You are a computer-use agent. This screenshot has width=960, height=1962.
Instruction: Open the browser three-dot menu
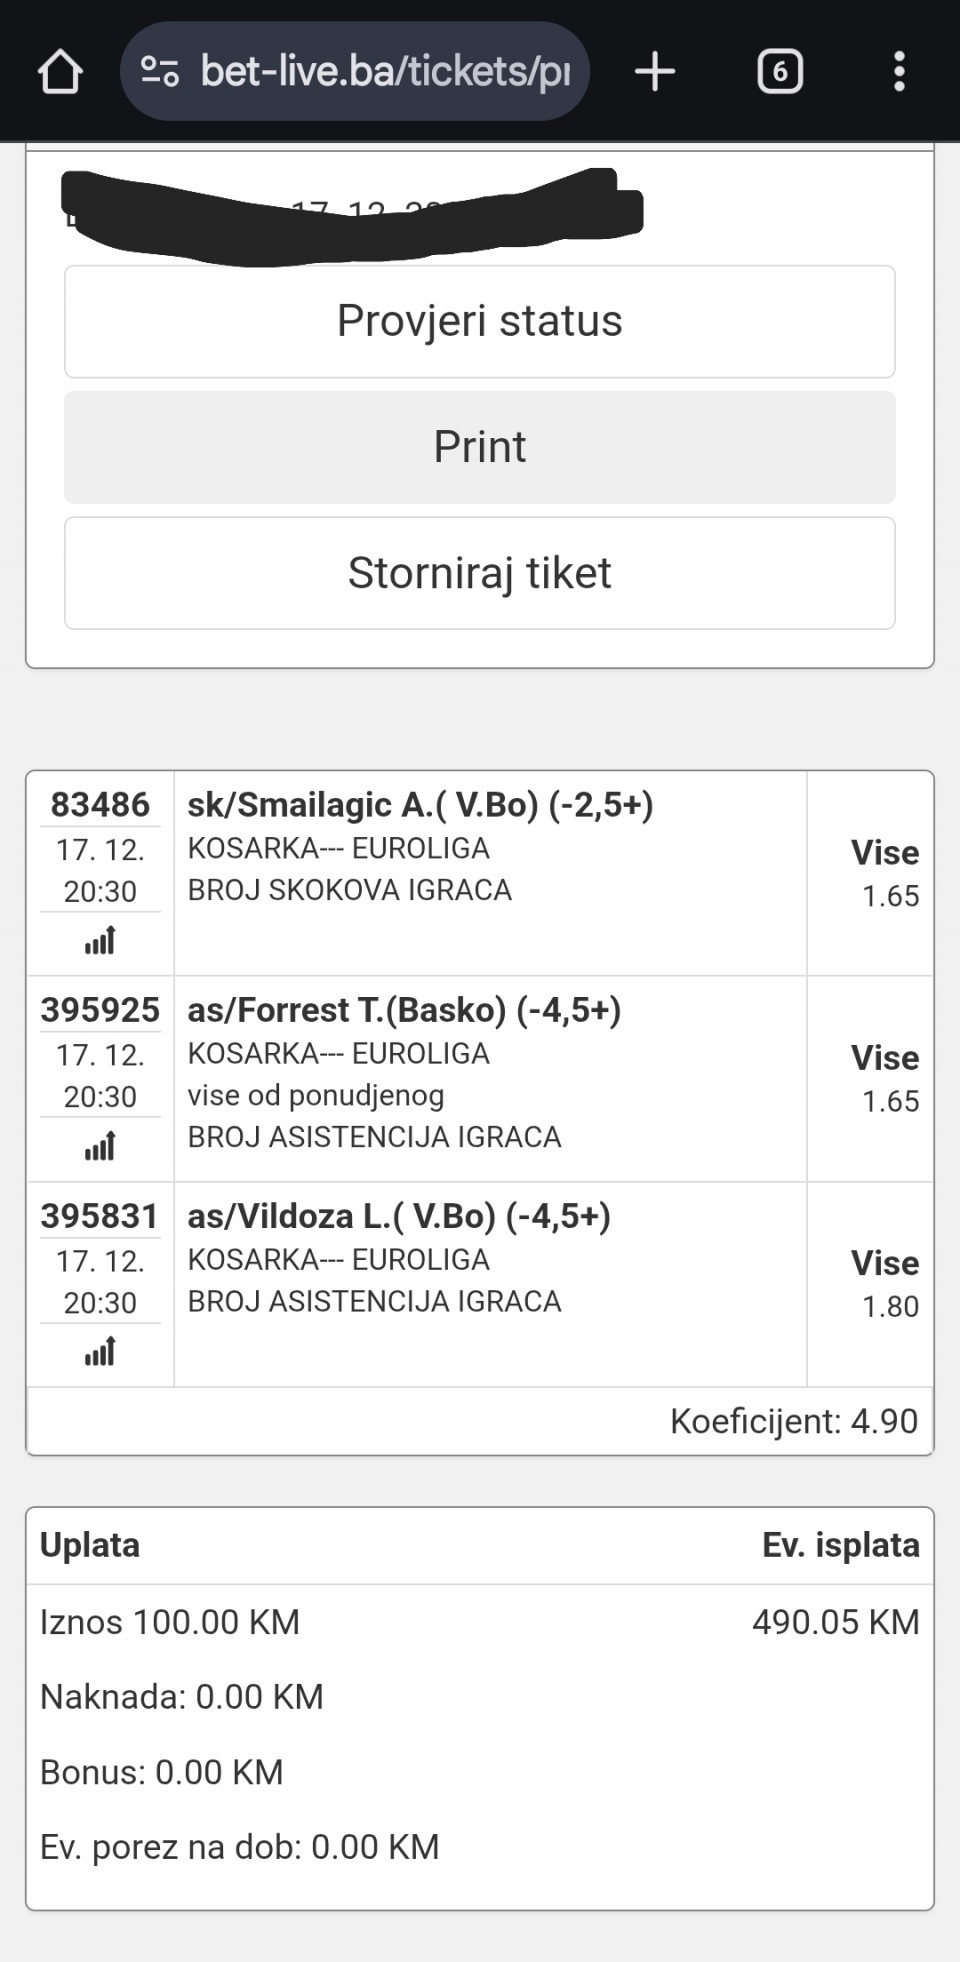[899, 72]
